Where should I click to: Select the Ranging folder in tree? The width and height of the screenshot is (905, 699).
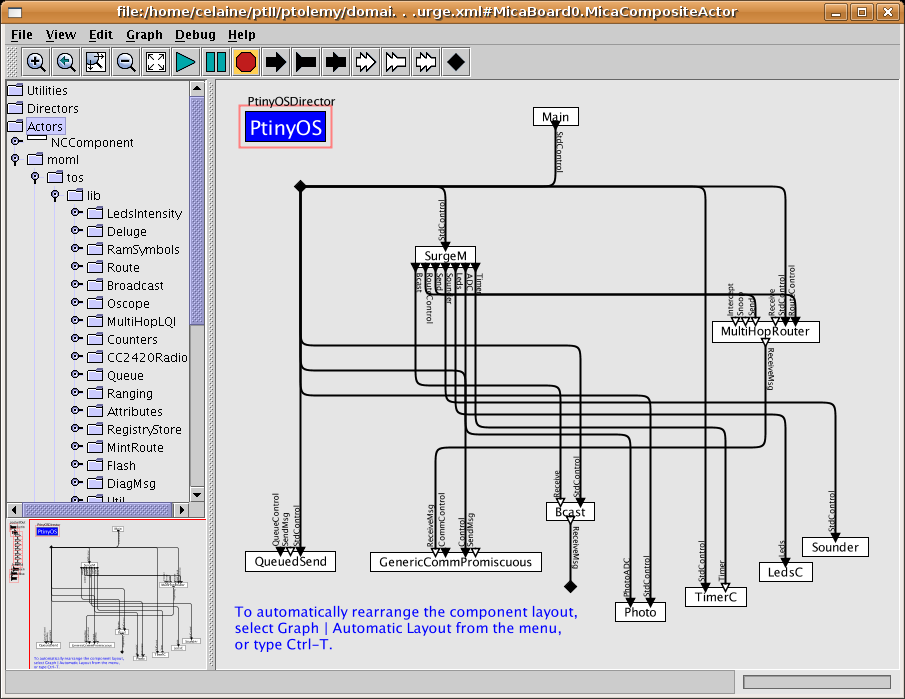(x=120, y=394)
